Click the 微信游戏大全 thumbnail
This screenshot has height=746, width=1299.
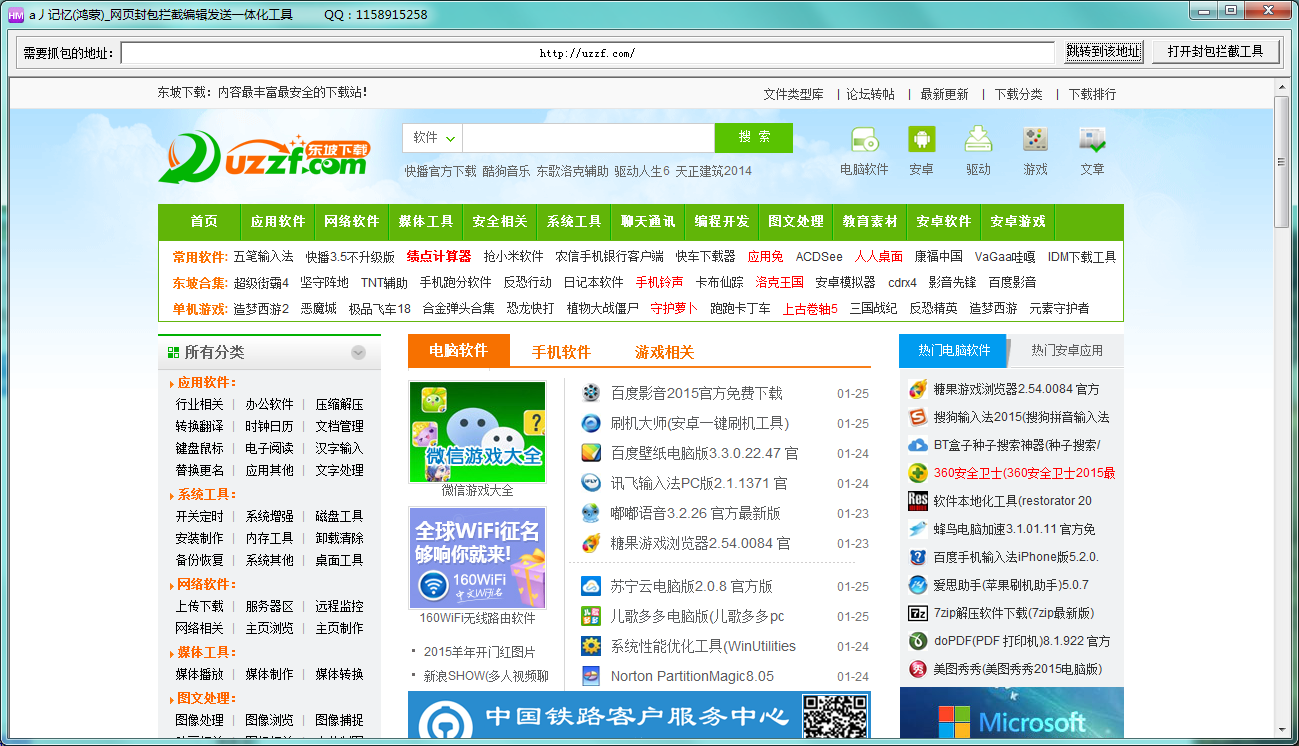coord(478,432)
